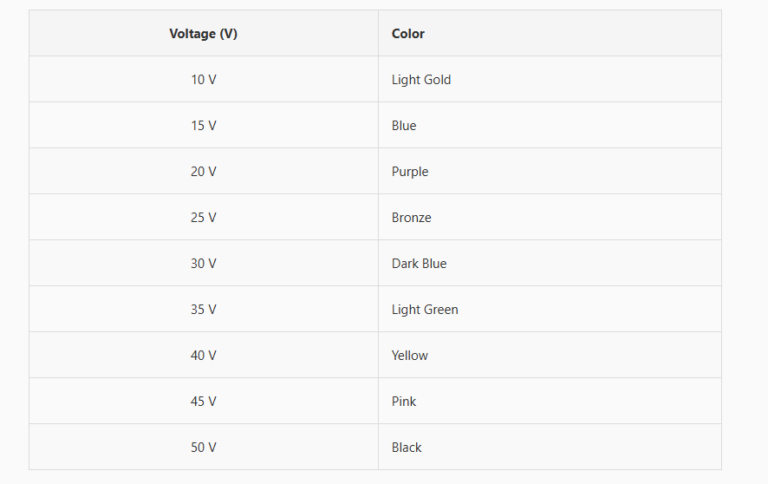Click the Voltage (V) column header
768x484 pixels.
[x=203, y=34]
